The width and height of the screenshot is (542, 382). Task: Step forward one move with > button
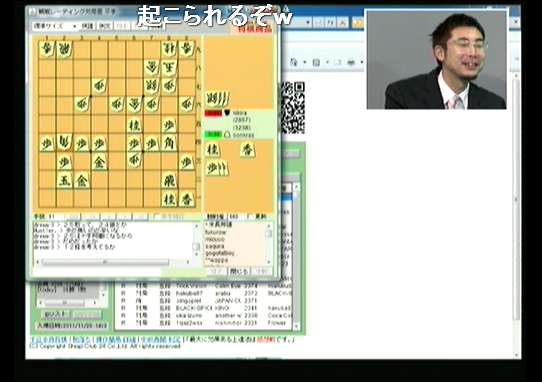[x=124, y=217]
